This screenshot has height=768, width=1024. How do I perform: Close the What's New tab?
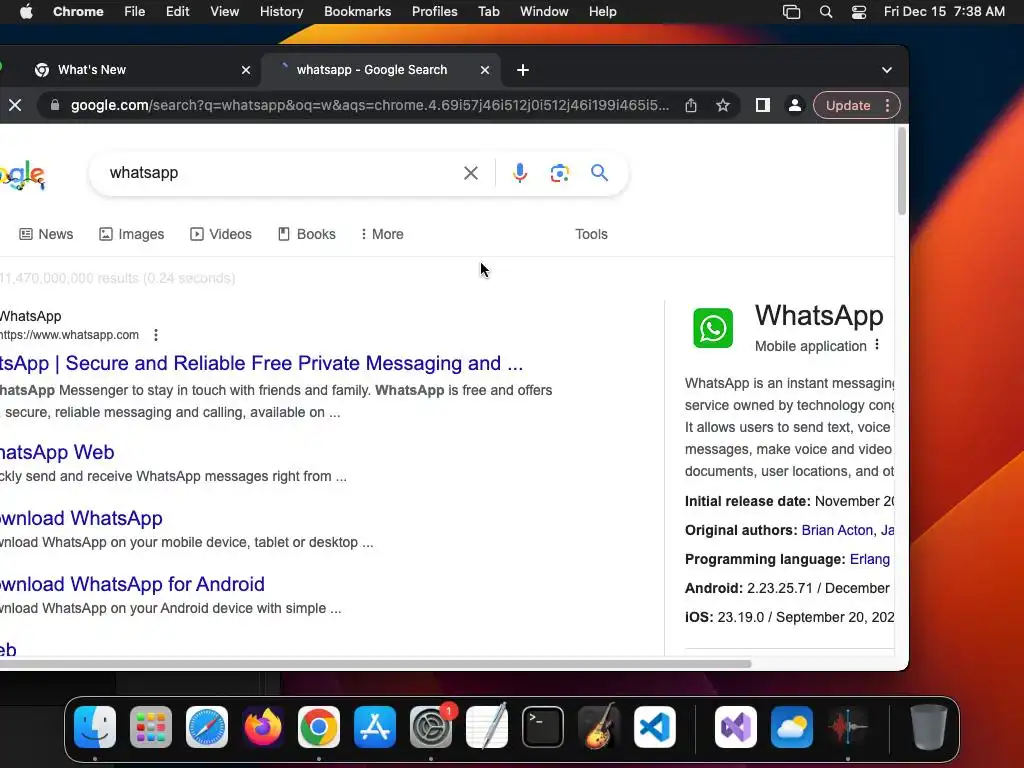[x=246, y=70]
